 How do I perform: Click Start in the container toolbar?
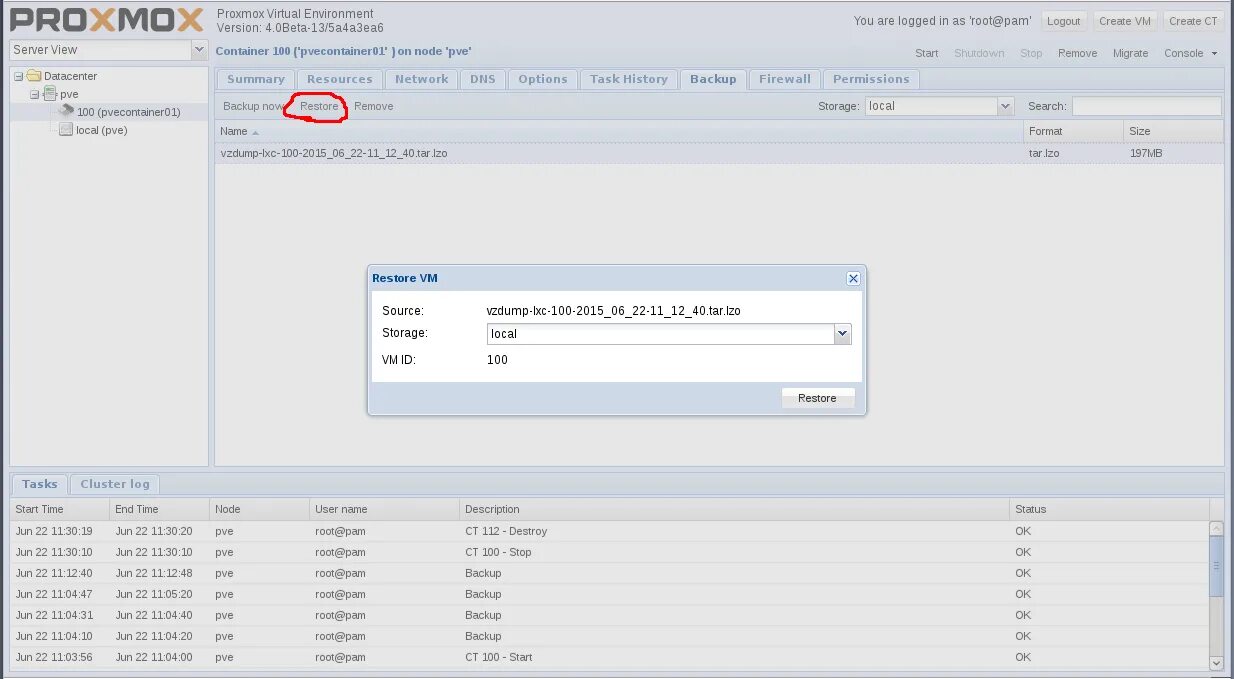tap(927, 54)
